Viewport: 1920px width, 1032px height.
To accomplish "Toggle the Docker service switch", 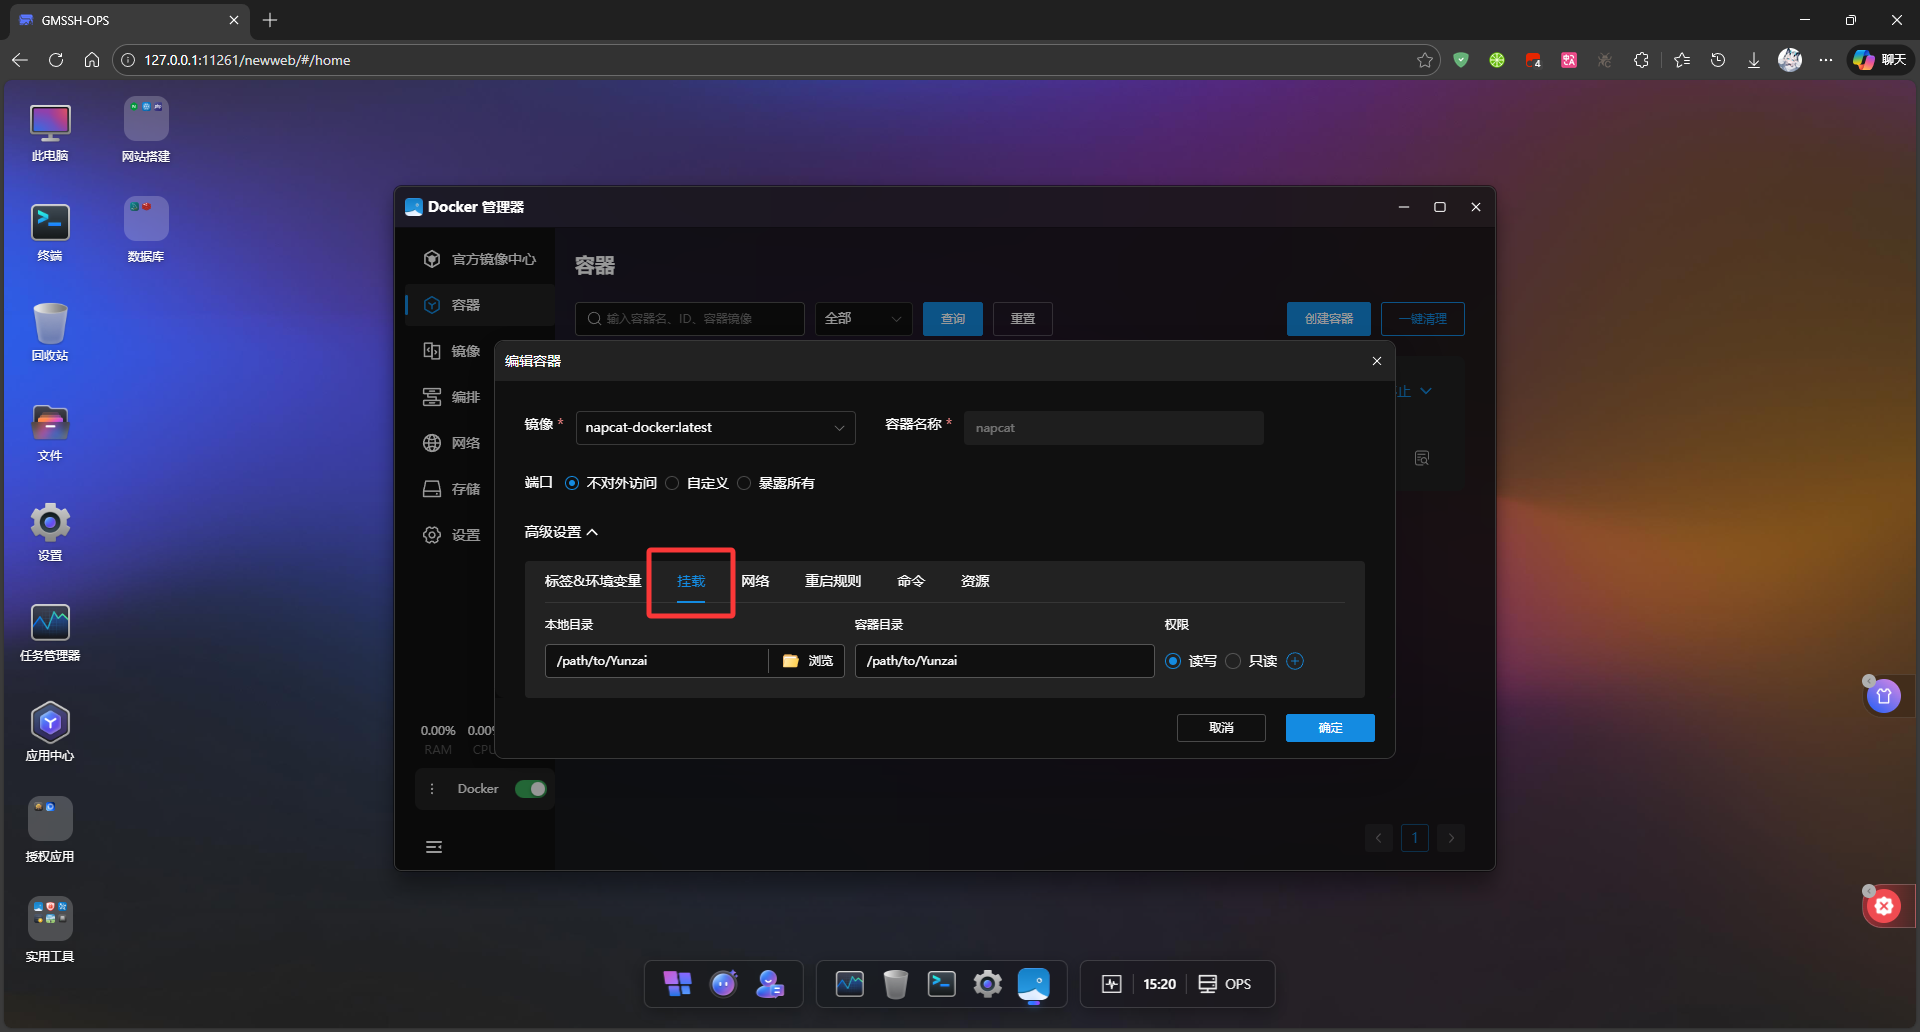I will (530, 789).
